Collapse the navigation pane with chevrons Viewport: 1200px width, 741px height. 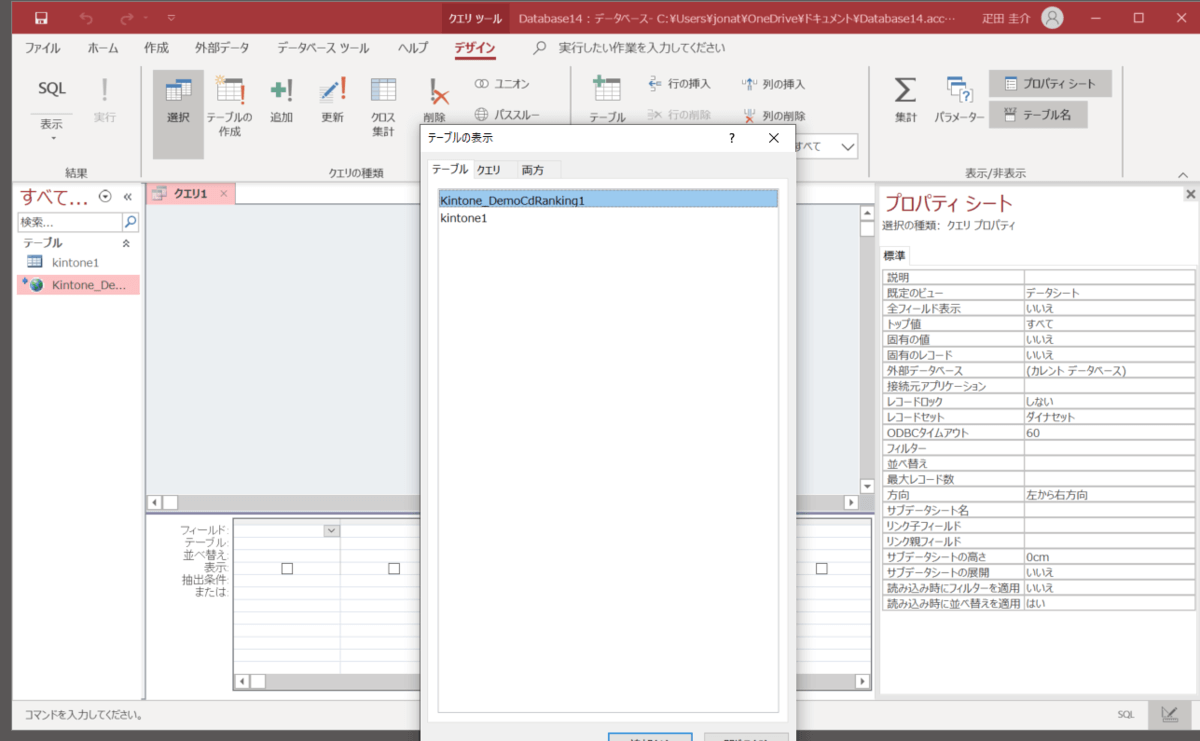[127, 197]
